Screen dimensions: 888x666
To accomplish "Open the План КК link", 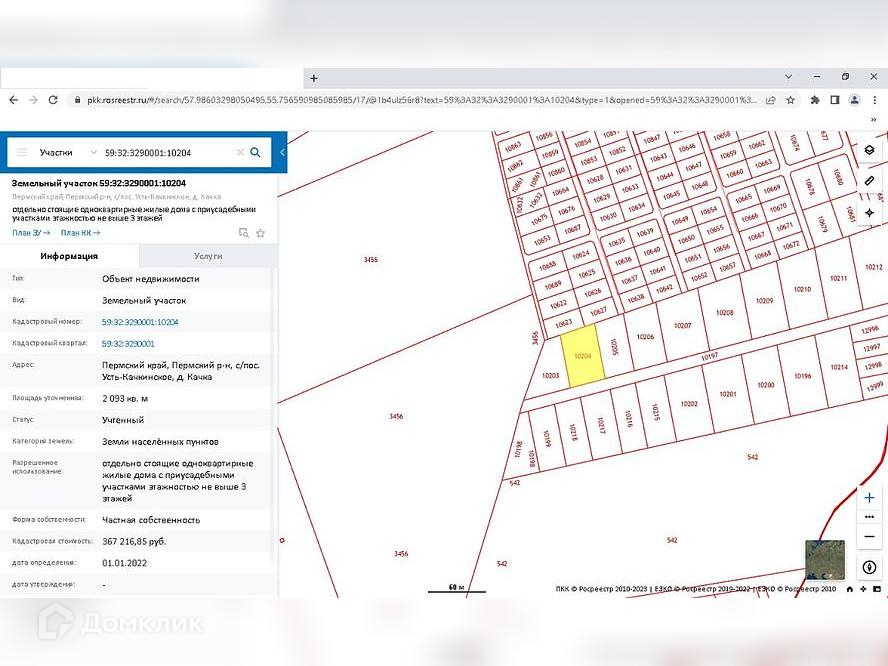I will [x=80, y=233].
